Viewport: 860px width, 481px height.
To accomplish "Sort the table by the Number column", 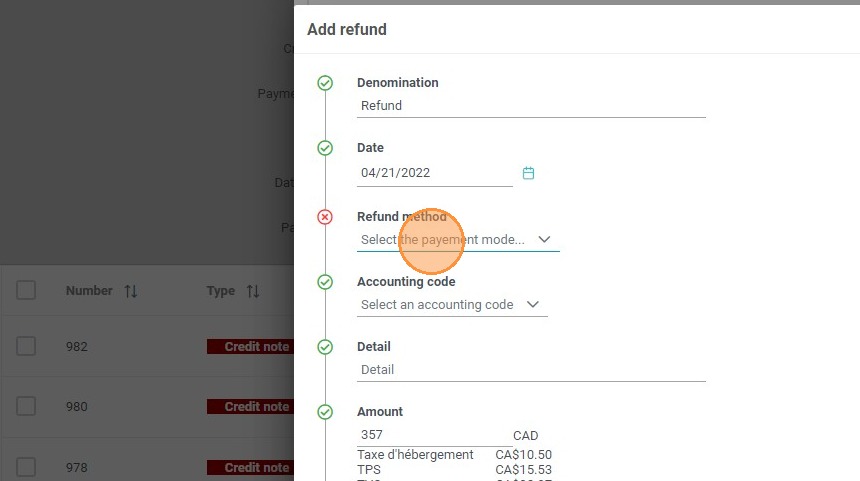I will [x=131, y=291].
